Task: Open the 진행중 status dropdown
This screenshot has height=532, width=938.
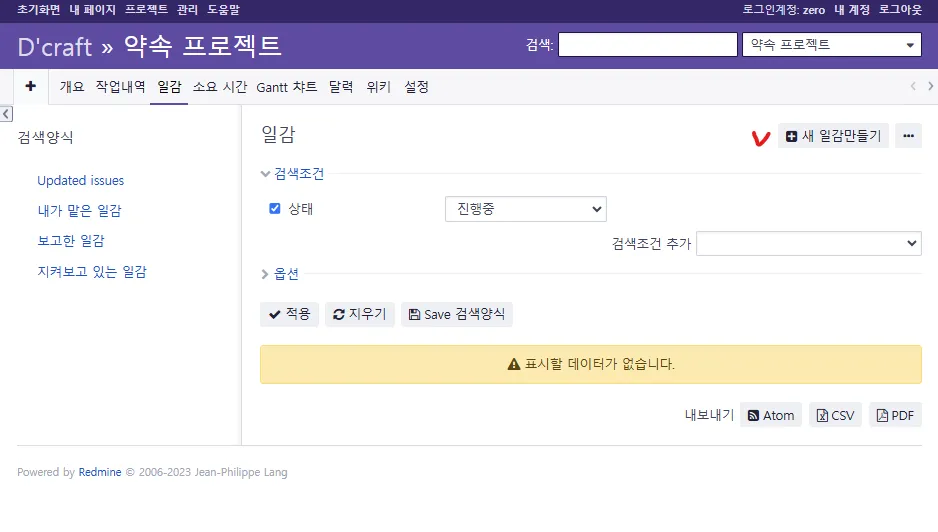Action: (525, 209)
